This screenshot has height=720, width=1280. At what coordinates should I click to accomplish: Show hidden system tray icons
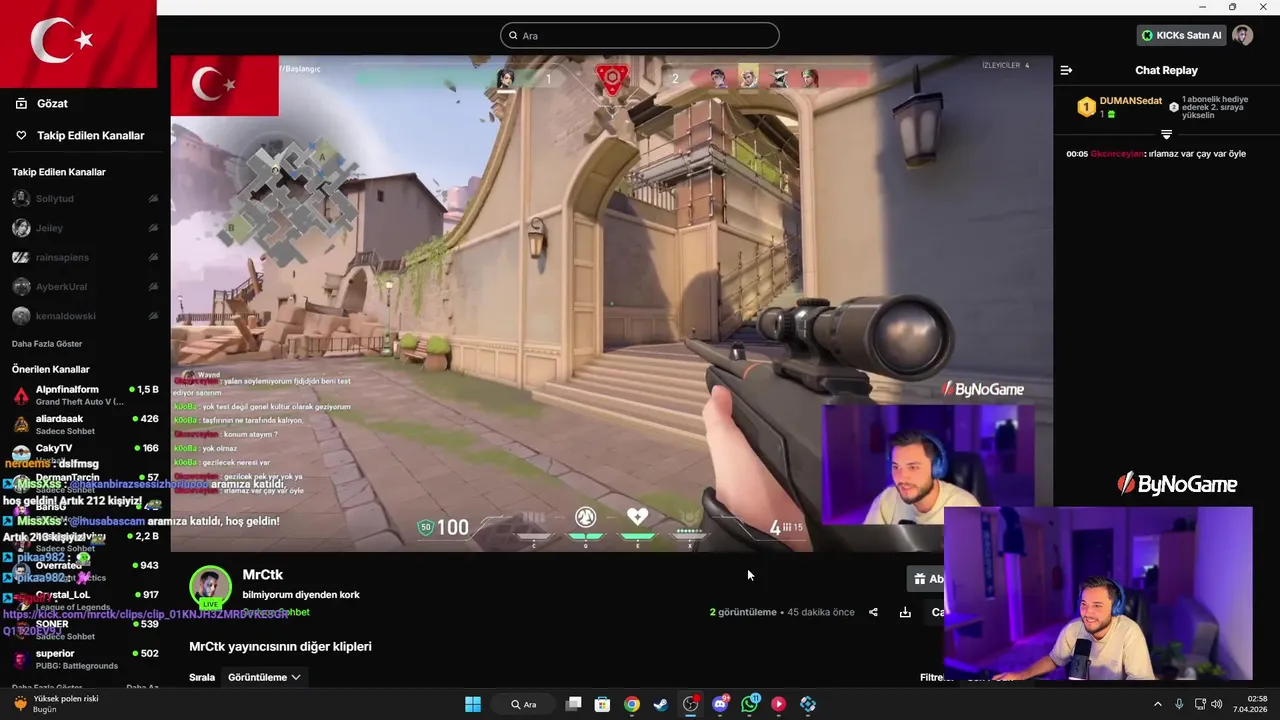1158,704
